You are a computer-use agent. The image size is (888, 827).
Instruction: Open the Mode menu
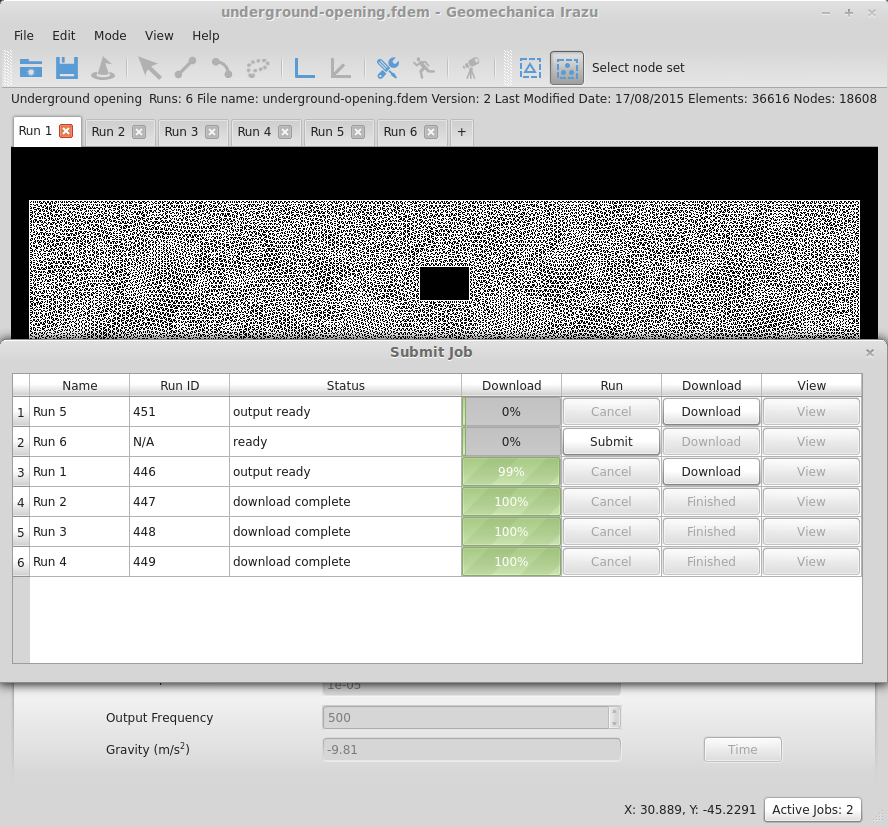click(x=110, y=35)
